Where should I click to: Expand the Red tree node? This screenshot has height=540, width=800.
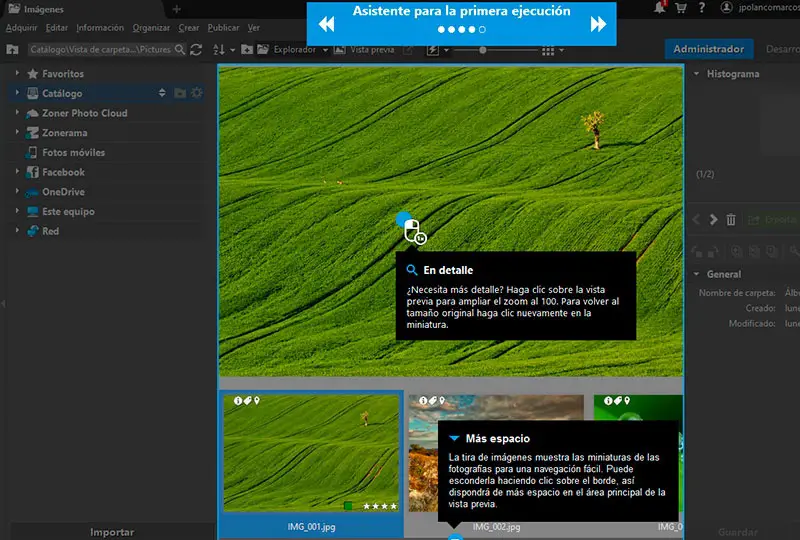[x=17, y=230]
